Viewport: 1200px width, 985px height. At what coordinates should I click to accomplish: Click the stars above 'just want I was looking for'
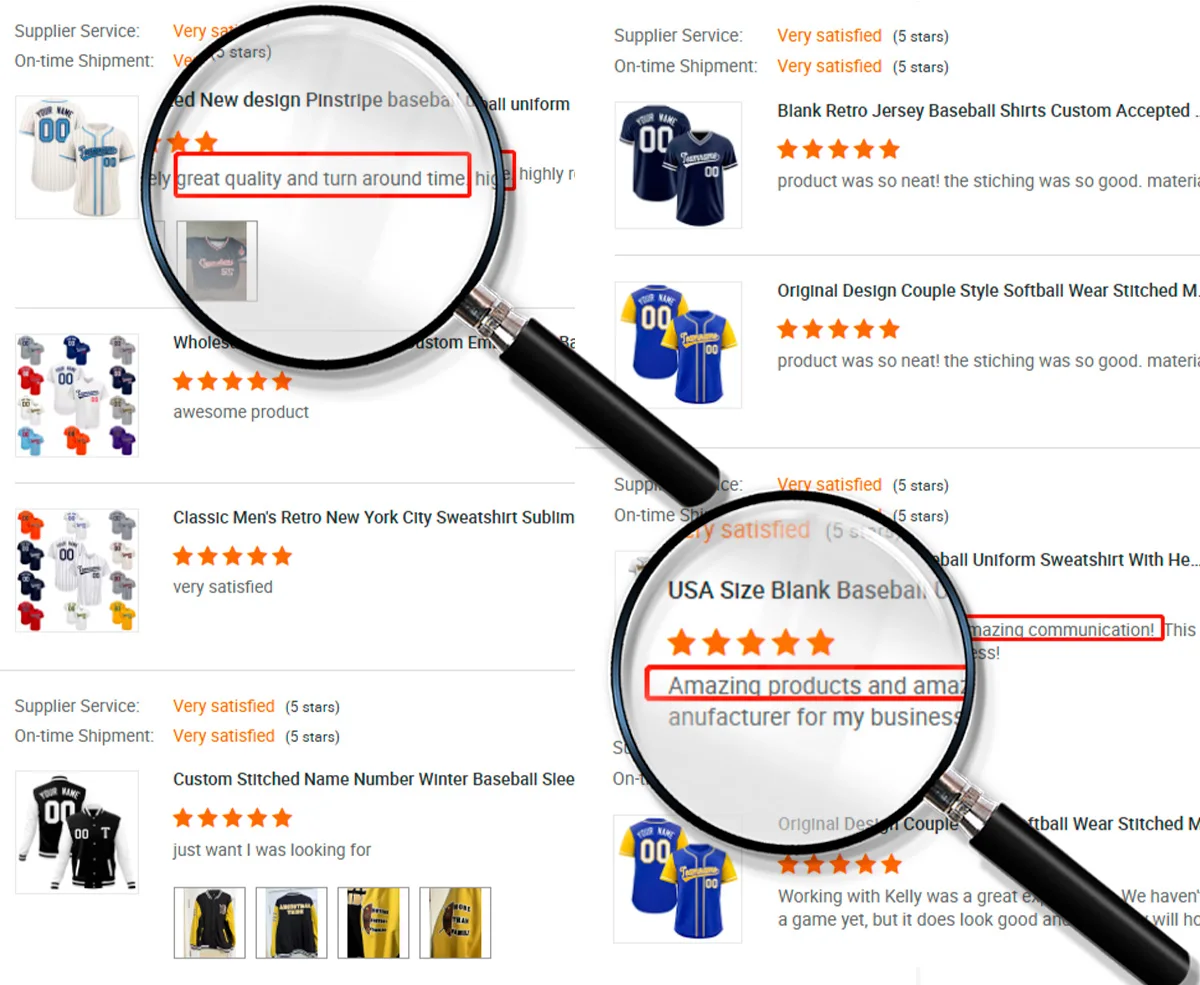(233, 818)
